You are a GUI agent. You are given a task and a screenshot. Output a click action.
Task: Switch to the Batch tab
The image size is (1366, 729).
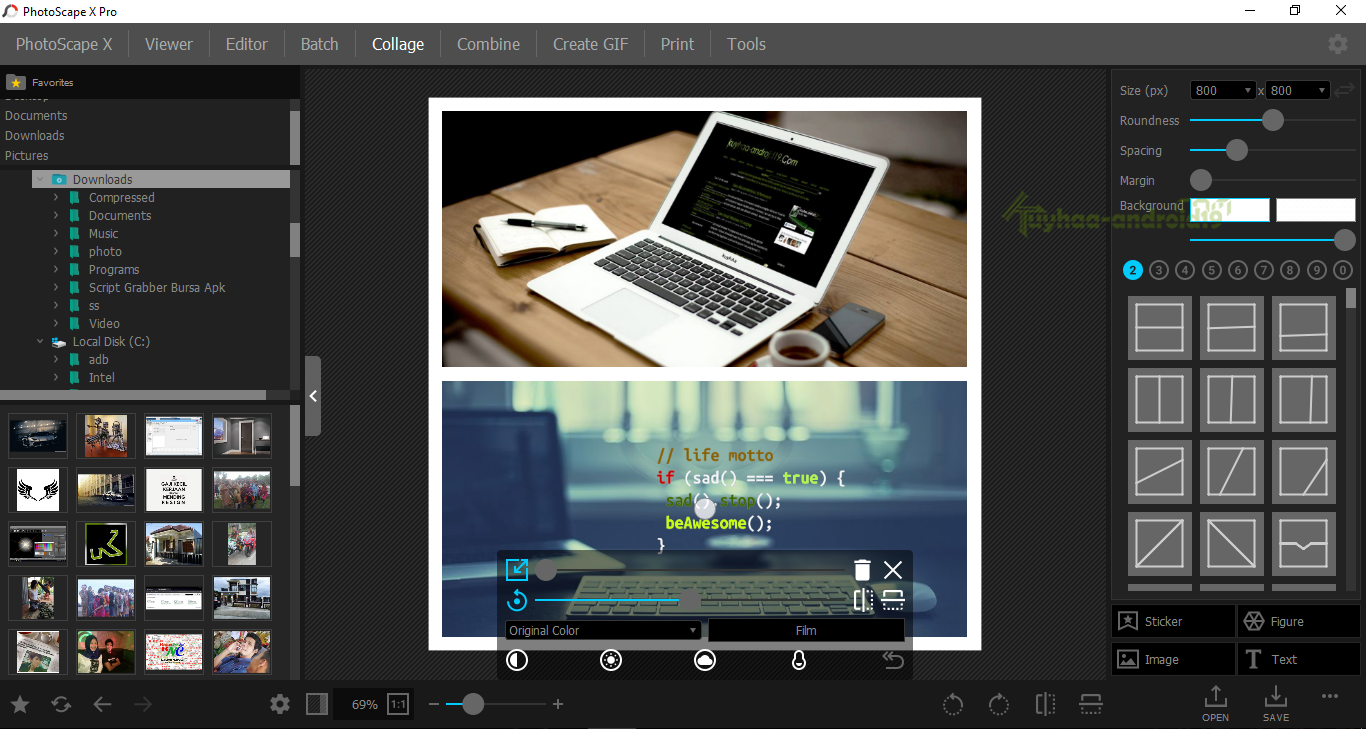pos(320,44)
